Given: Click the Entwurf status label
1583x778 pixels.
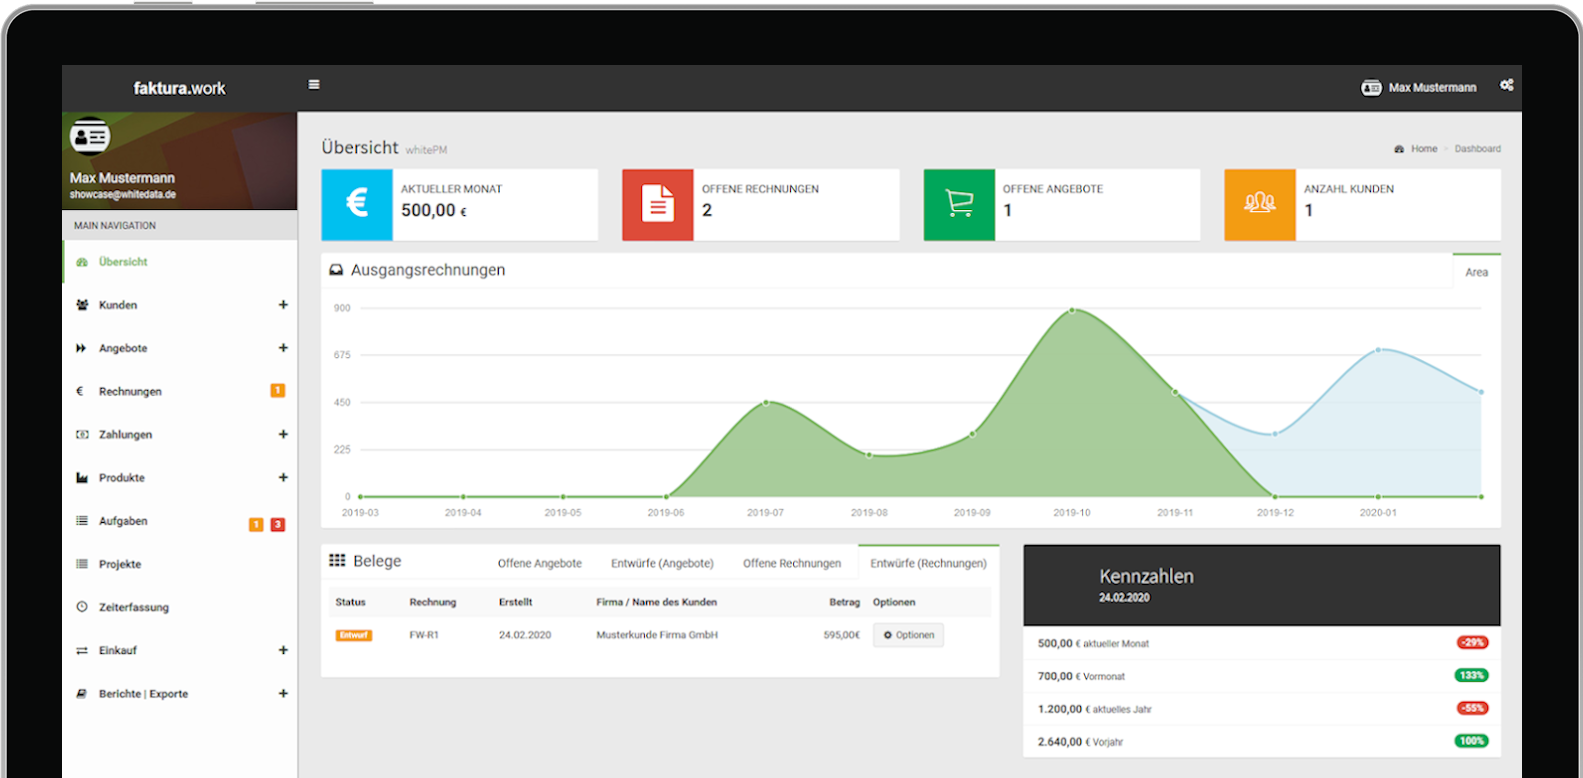Looking at the screenshot, I should click(354, 635).
